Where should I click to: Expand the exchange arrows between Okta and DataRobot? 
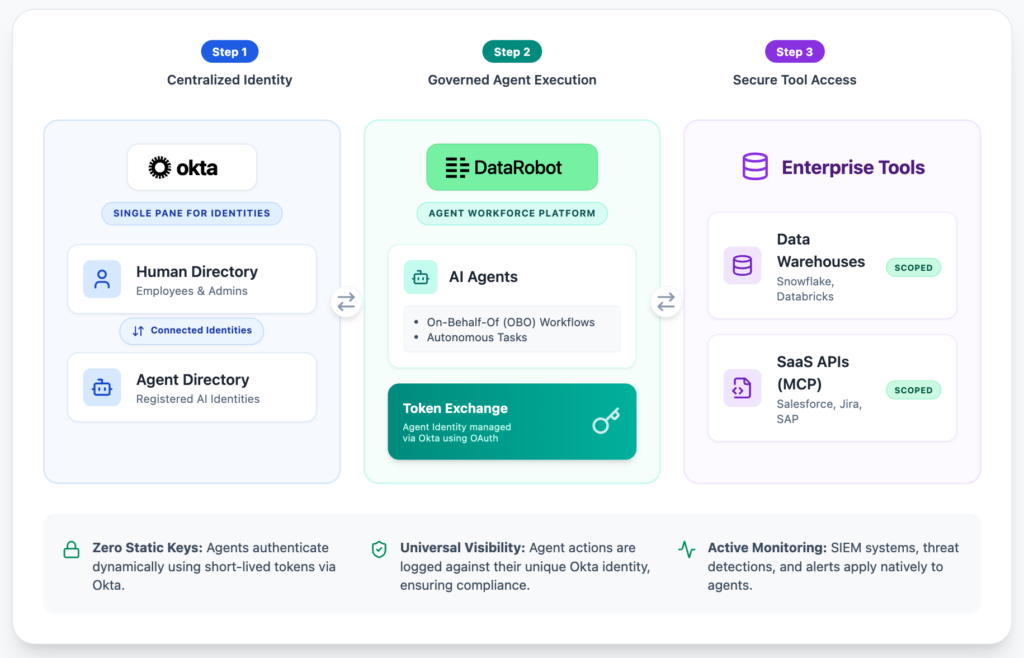point(346,300)
